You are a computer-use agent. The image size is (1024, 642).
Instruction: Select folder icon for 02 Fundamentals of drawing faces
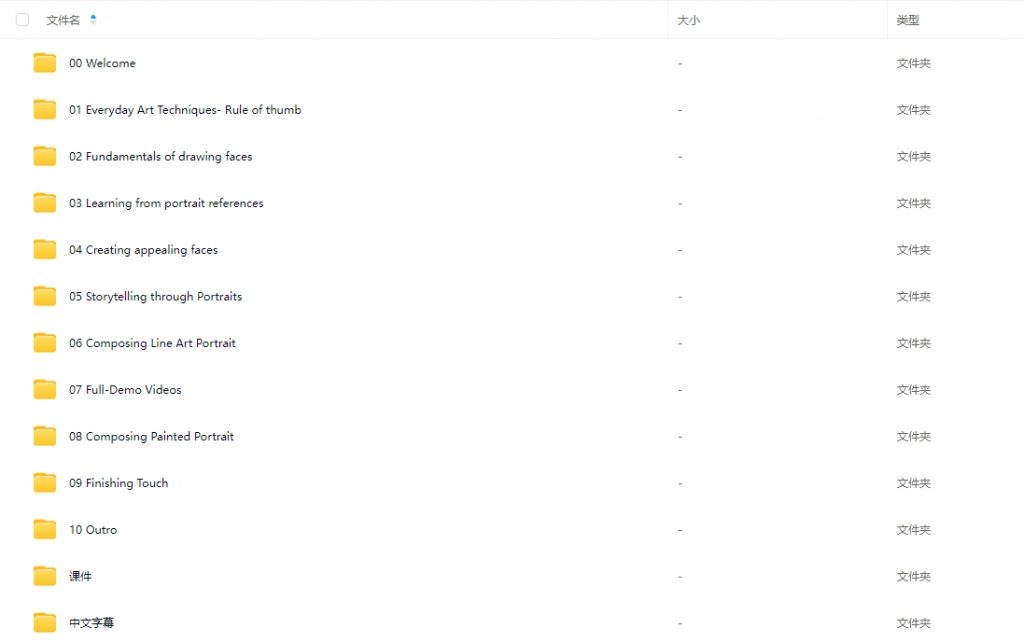[x=44, y=156]
